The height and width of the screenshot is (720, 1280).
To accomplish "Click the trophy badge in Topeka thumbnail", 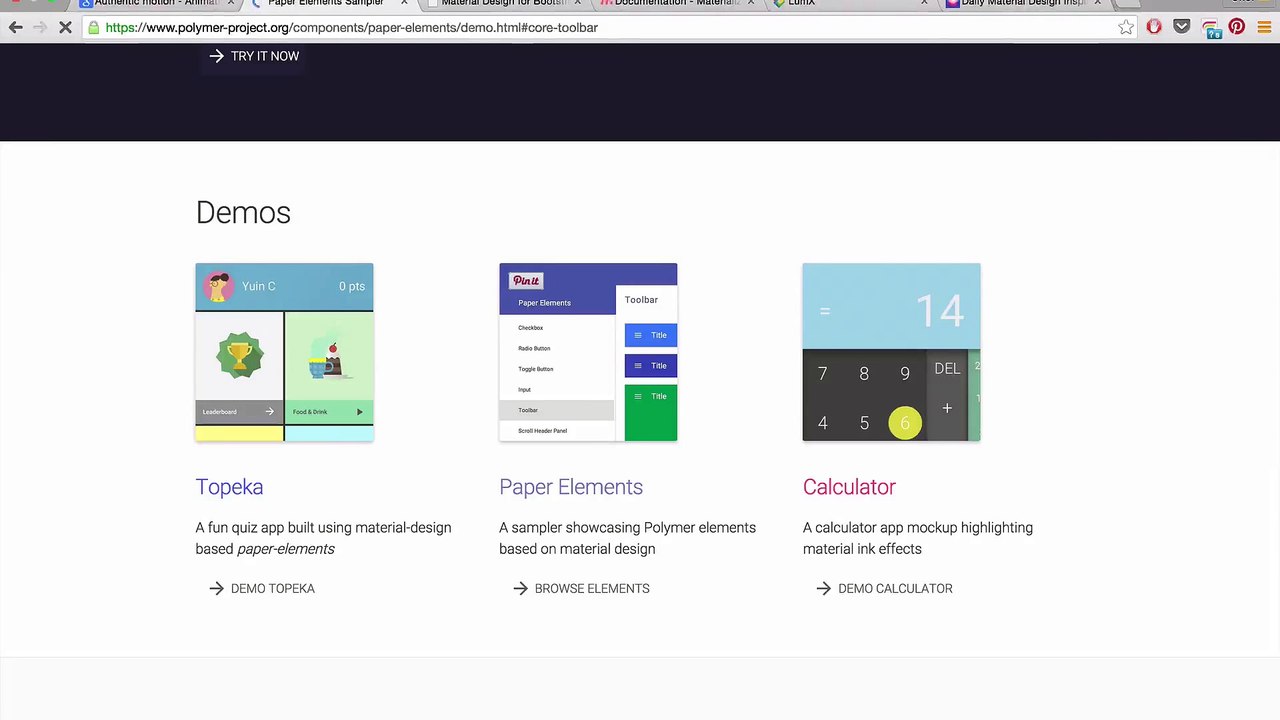I will pos(240,355).
